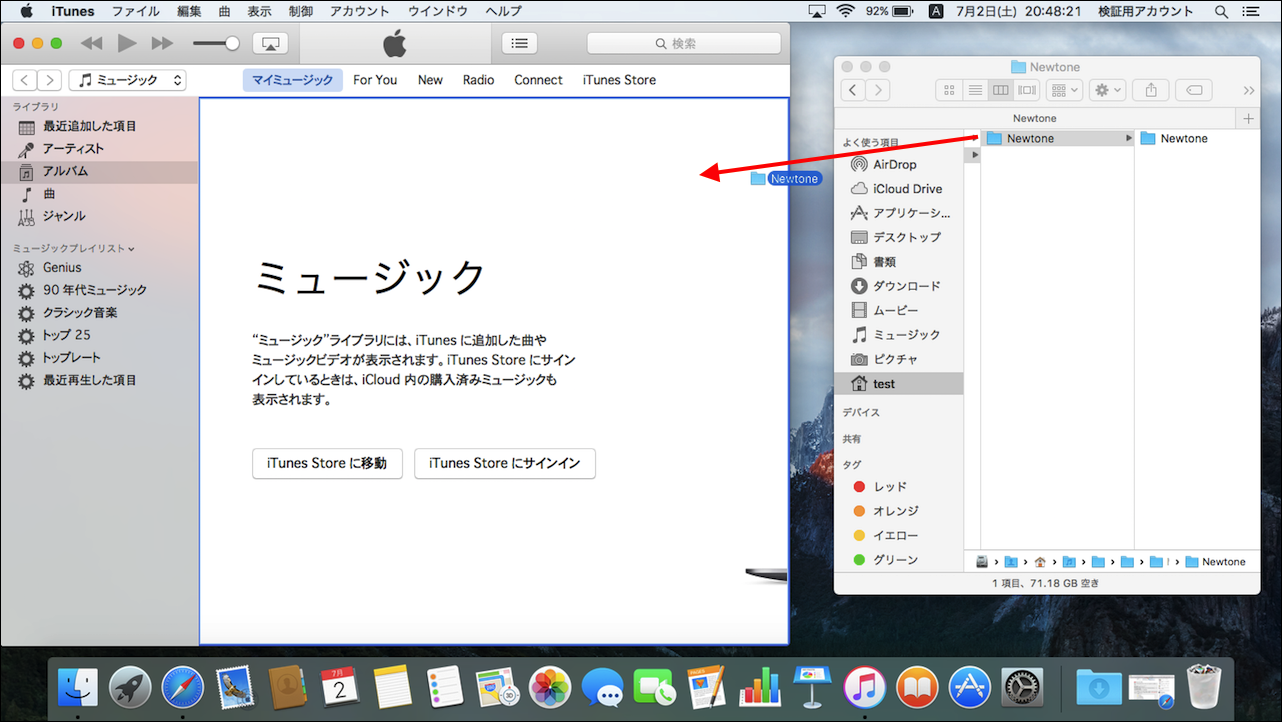Click the iTunes play button
The width and height of the screenshot is (1282, 722).
(127, 43)
